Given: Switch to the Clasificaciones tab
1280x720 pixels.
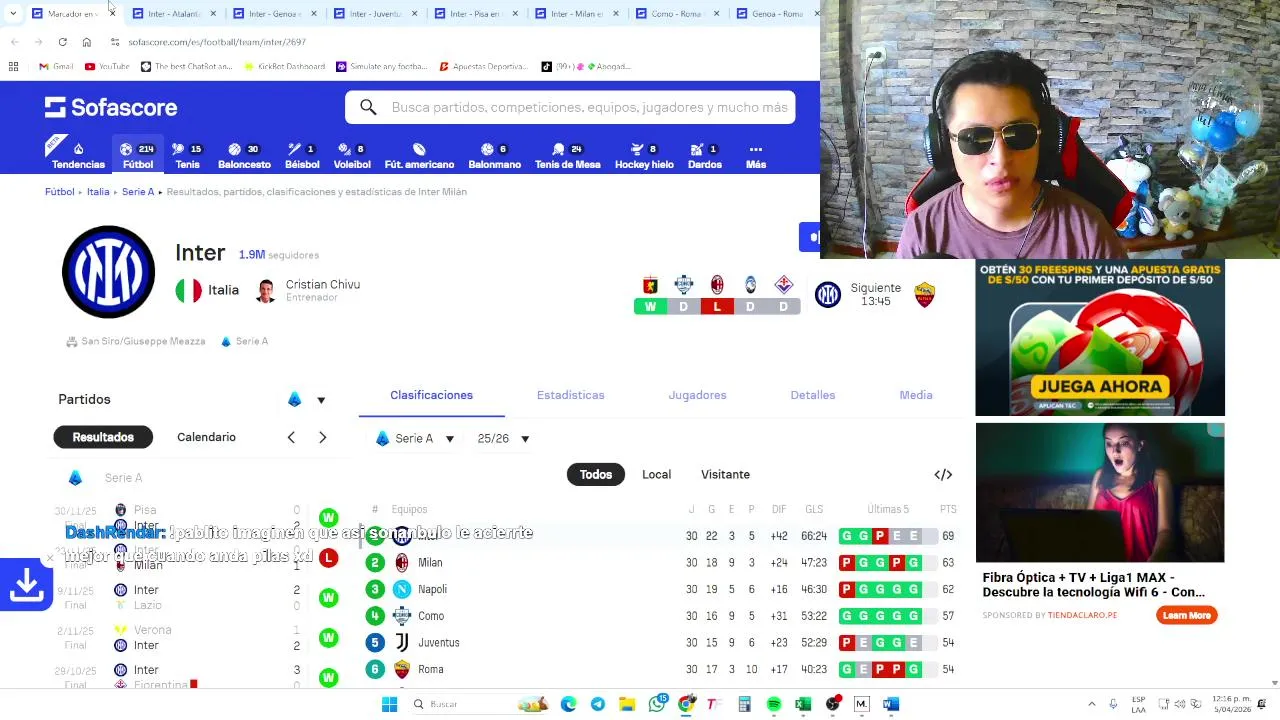Looking at the screenshot, I should (431, 395).
